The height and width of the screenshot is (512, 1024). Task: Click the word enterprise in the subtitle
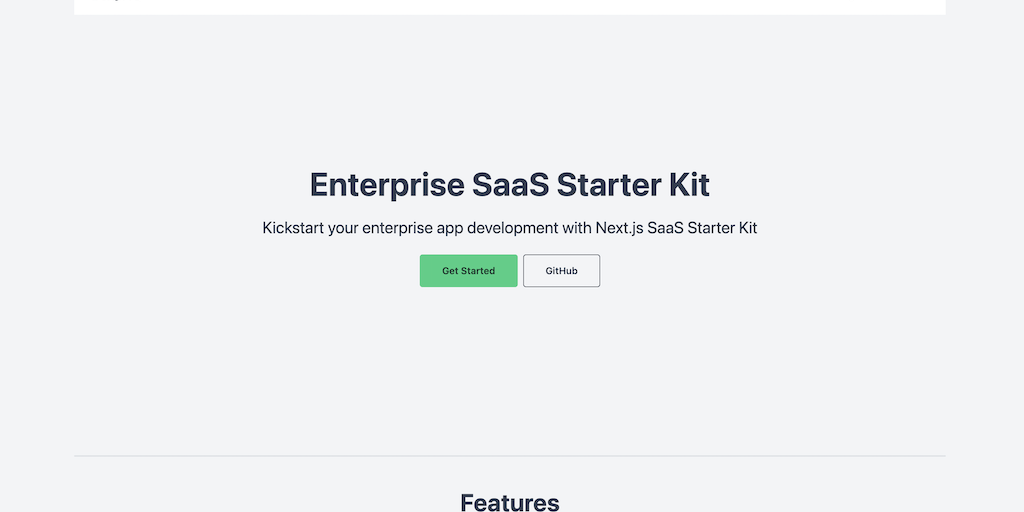(398, 228)
